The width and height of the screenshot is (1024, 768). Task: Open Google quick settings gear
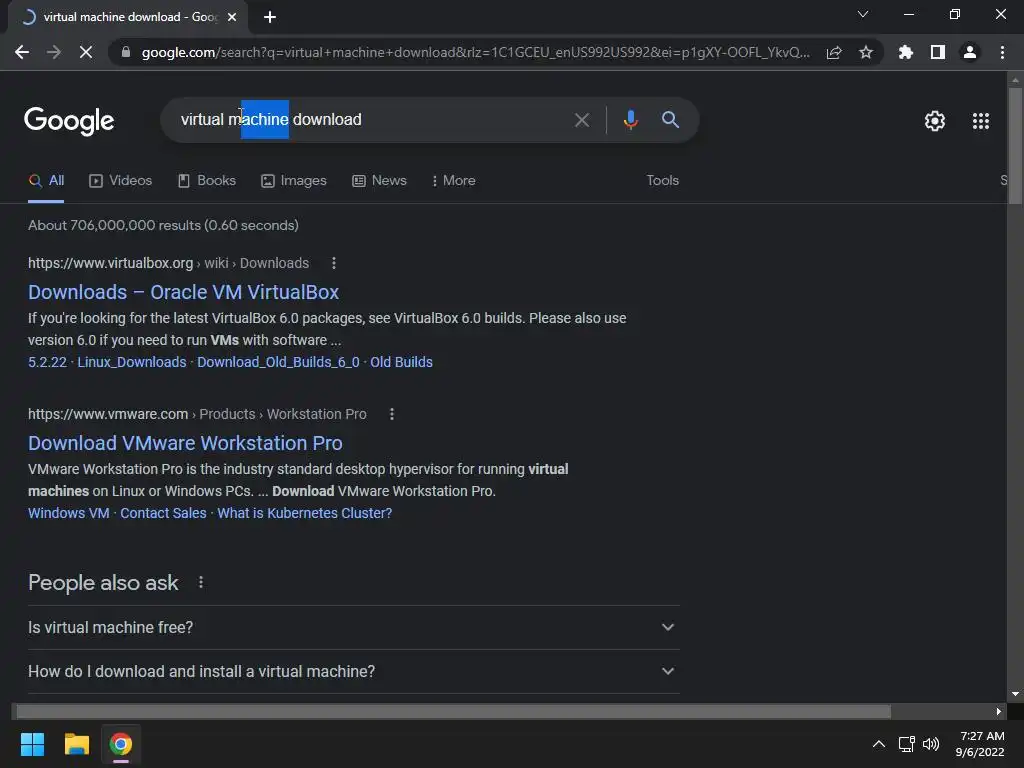[935, 121]
